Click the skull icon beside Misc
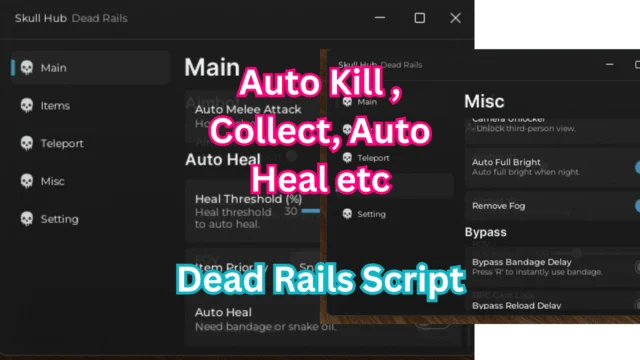The height and width of the screenshot is (360, 640). (27, 181)
